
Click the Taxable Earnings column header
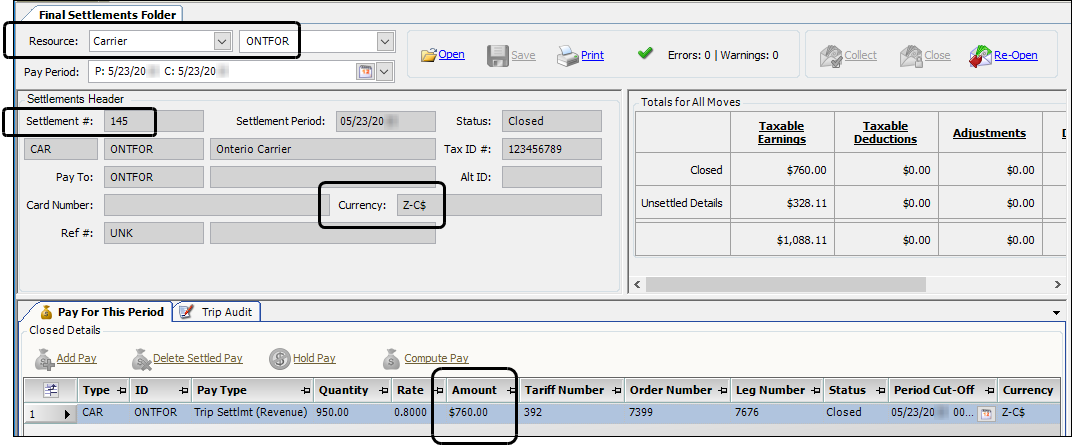click(x=782, y=133)
